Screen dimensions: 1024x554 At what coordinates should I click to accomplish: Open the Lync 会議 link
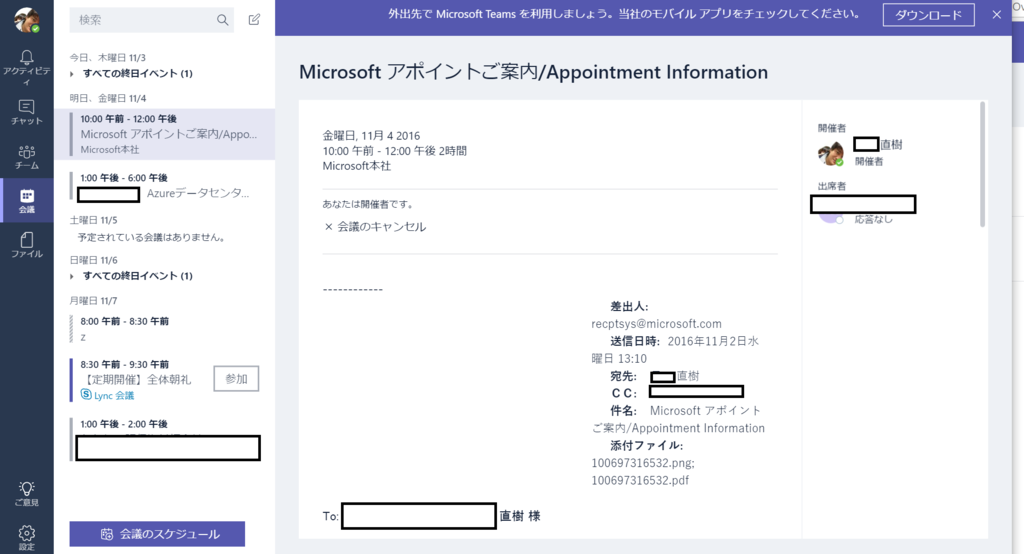point(114,395)
